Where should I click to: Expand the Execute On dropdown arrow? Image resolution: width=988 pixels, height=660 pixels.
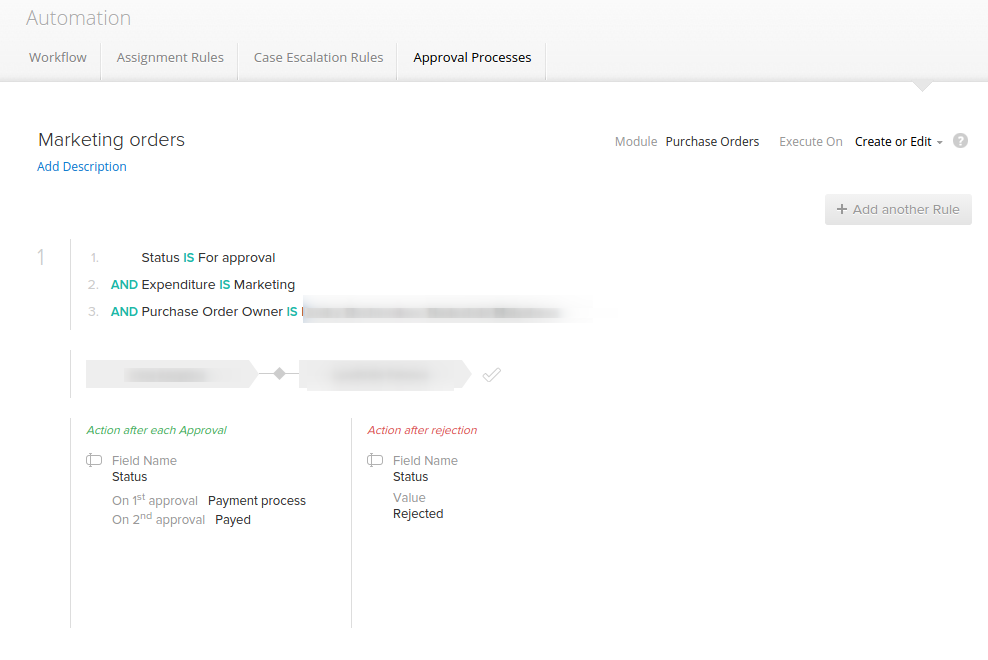tap(939, 142)
